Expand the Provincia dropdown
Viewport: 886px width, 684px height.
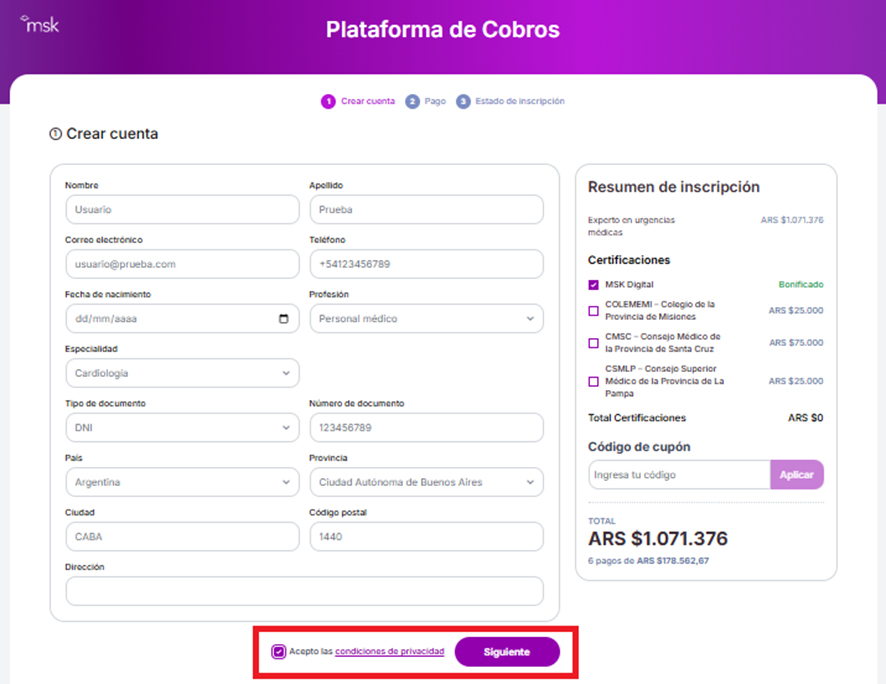(427, 482)
